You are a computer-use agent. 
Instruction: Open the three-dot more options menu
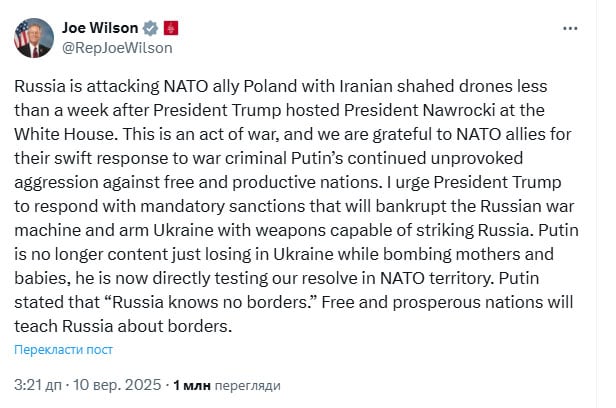(570, 28)
